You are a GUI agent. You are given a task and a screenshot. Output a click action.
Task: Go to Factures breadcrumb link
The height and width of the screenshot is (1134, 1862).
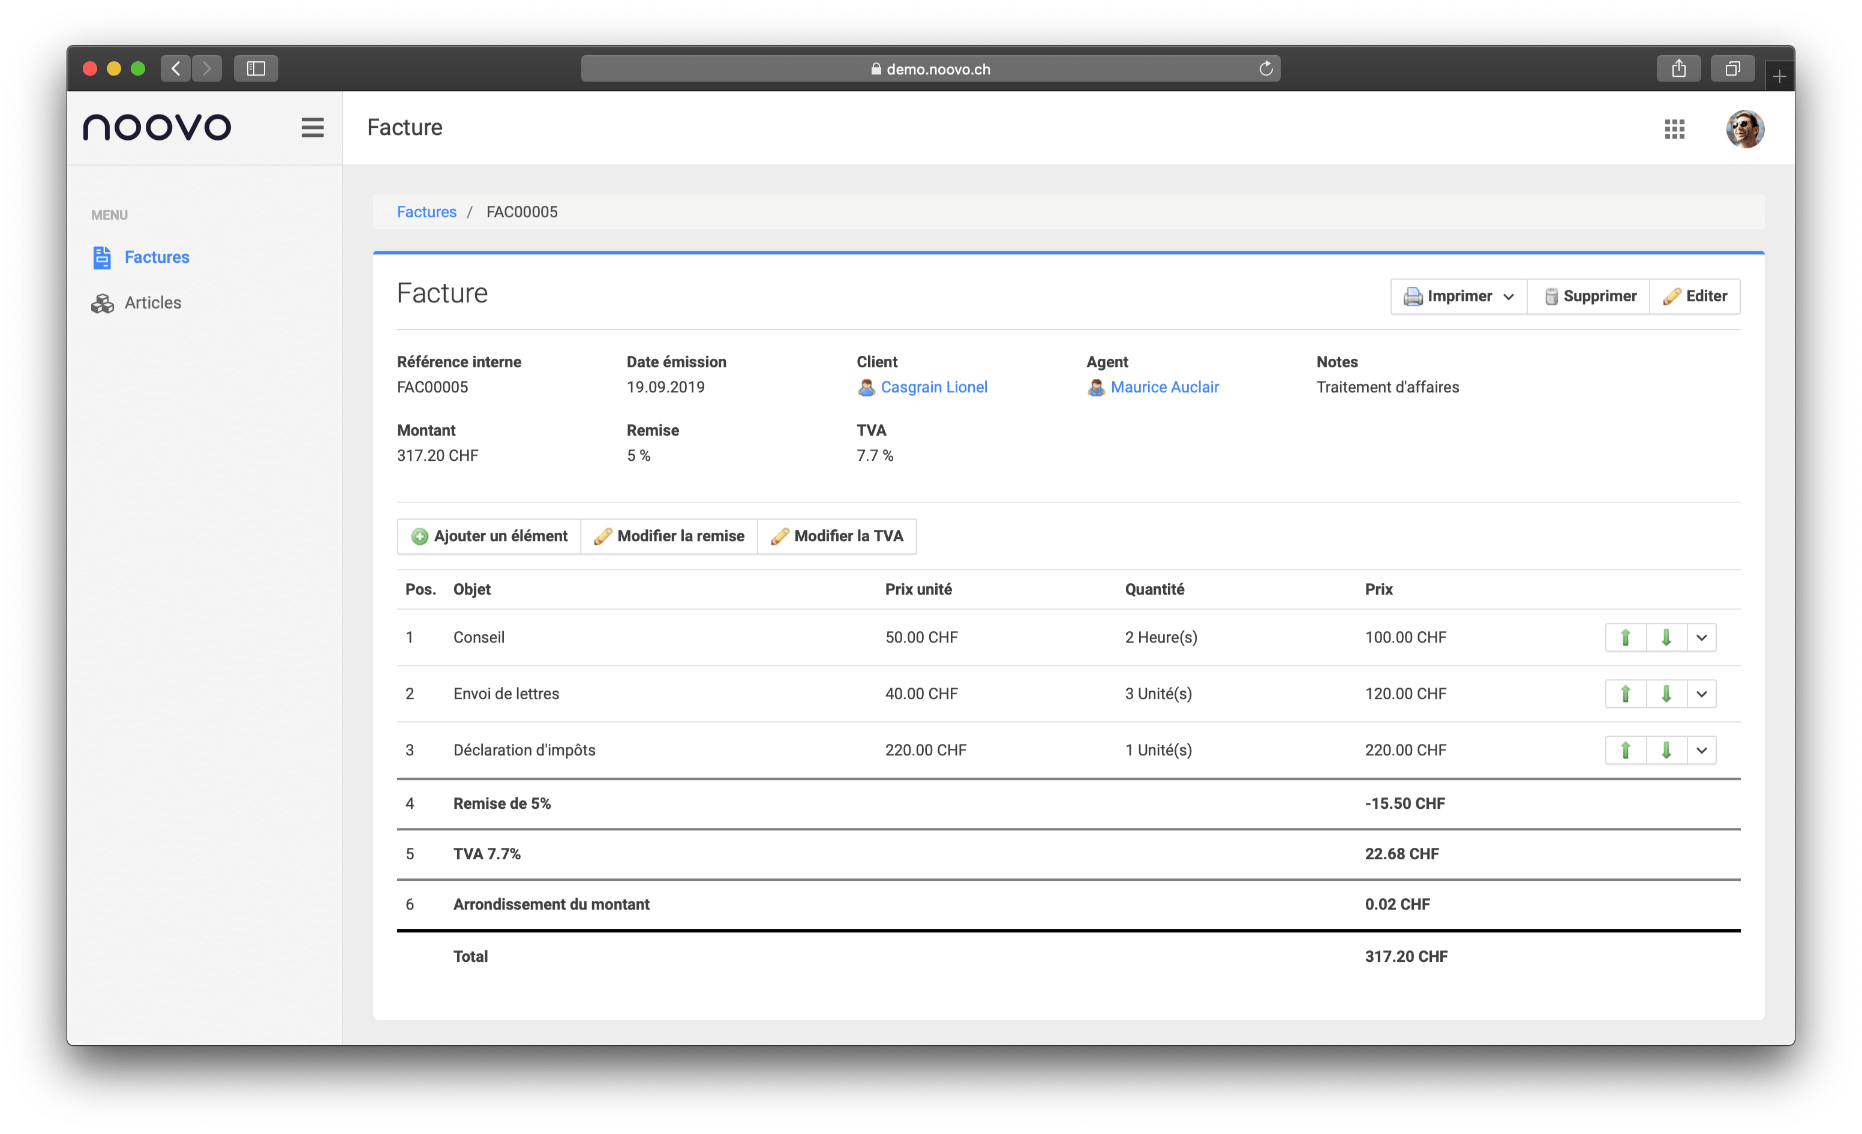pyautogui.click(x=426, y=212)
